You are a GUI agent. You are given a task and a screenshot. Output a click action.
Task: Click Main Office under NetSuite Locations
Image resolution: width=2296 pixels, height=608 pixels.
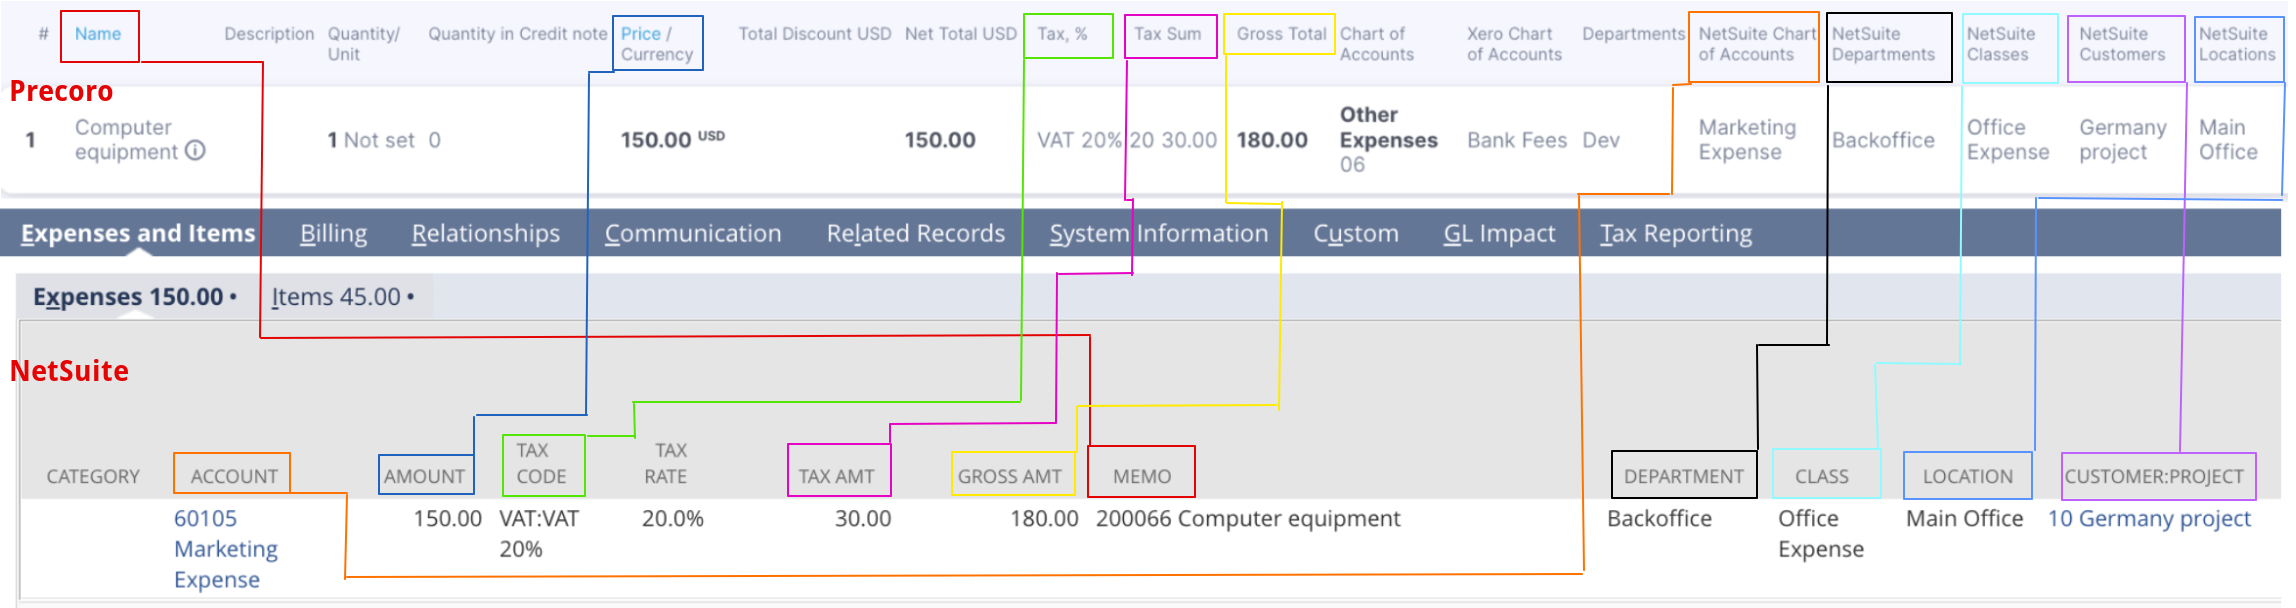(2228, 140)
